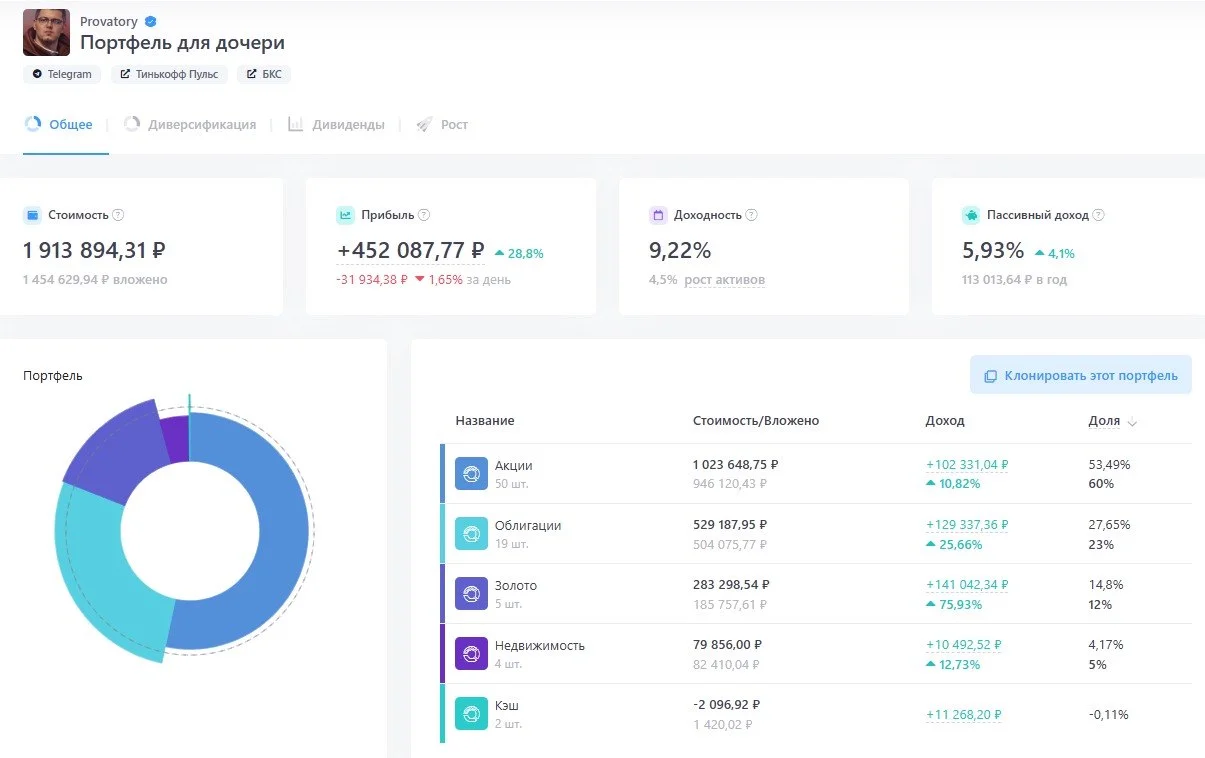Click the Портфель для дочери title

[x=182, y=43]
